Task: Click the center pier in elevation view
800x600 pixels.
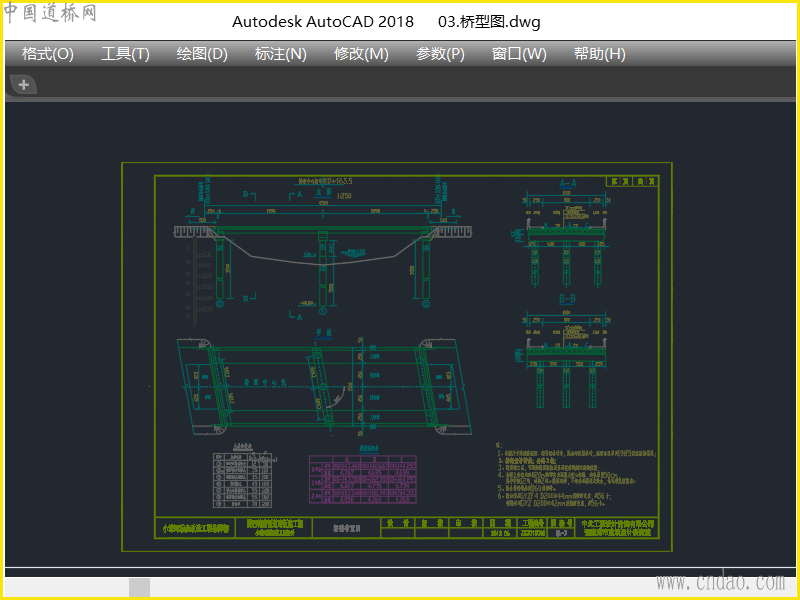Action: [322, 269]
